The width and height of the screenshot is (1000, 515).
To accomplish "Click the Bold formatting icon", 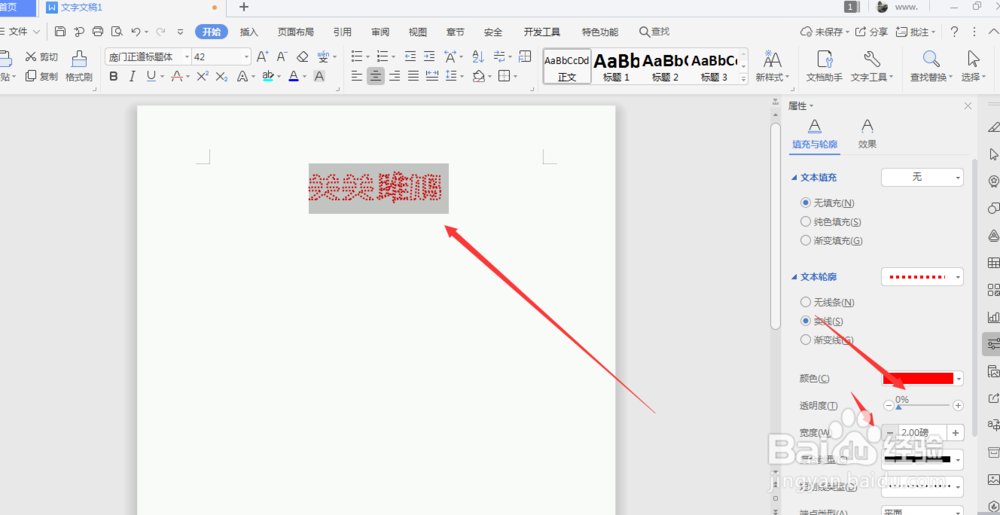I will point(114,76).
